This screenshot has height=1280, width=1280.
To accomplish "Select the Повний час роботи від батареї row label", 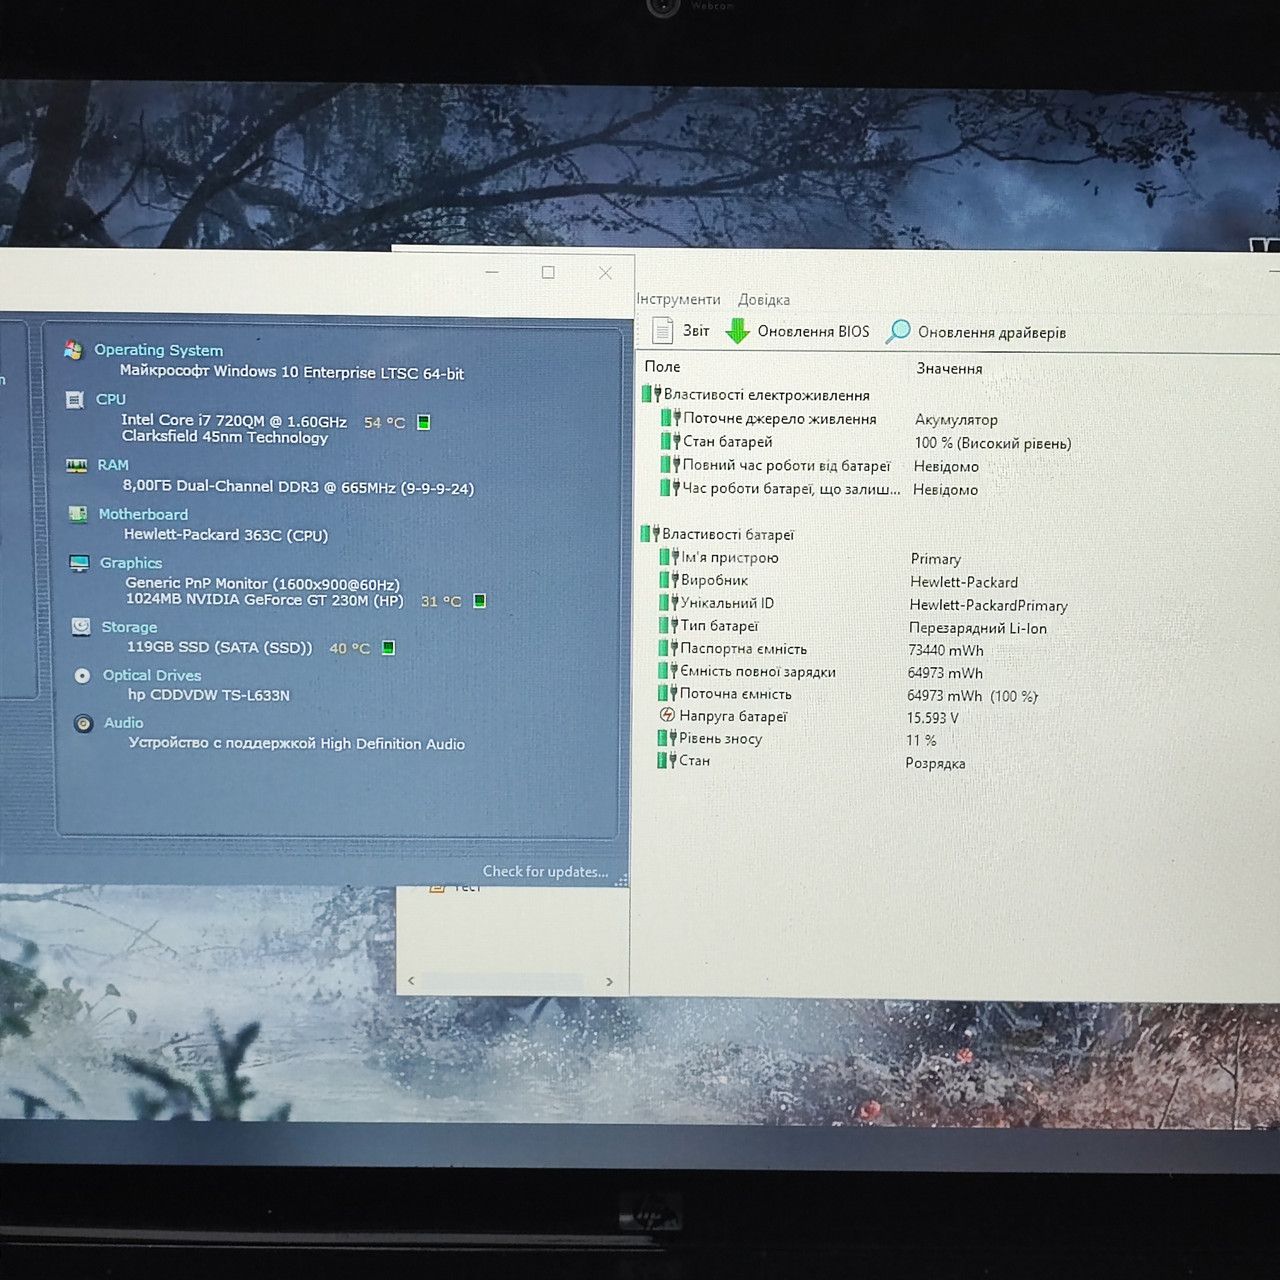I will pos(786,465).
